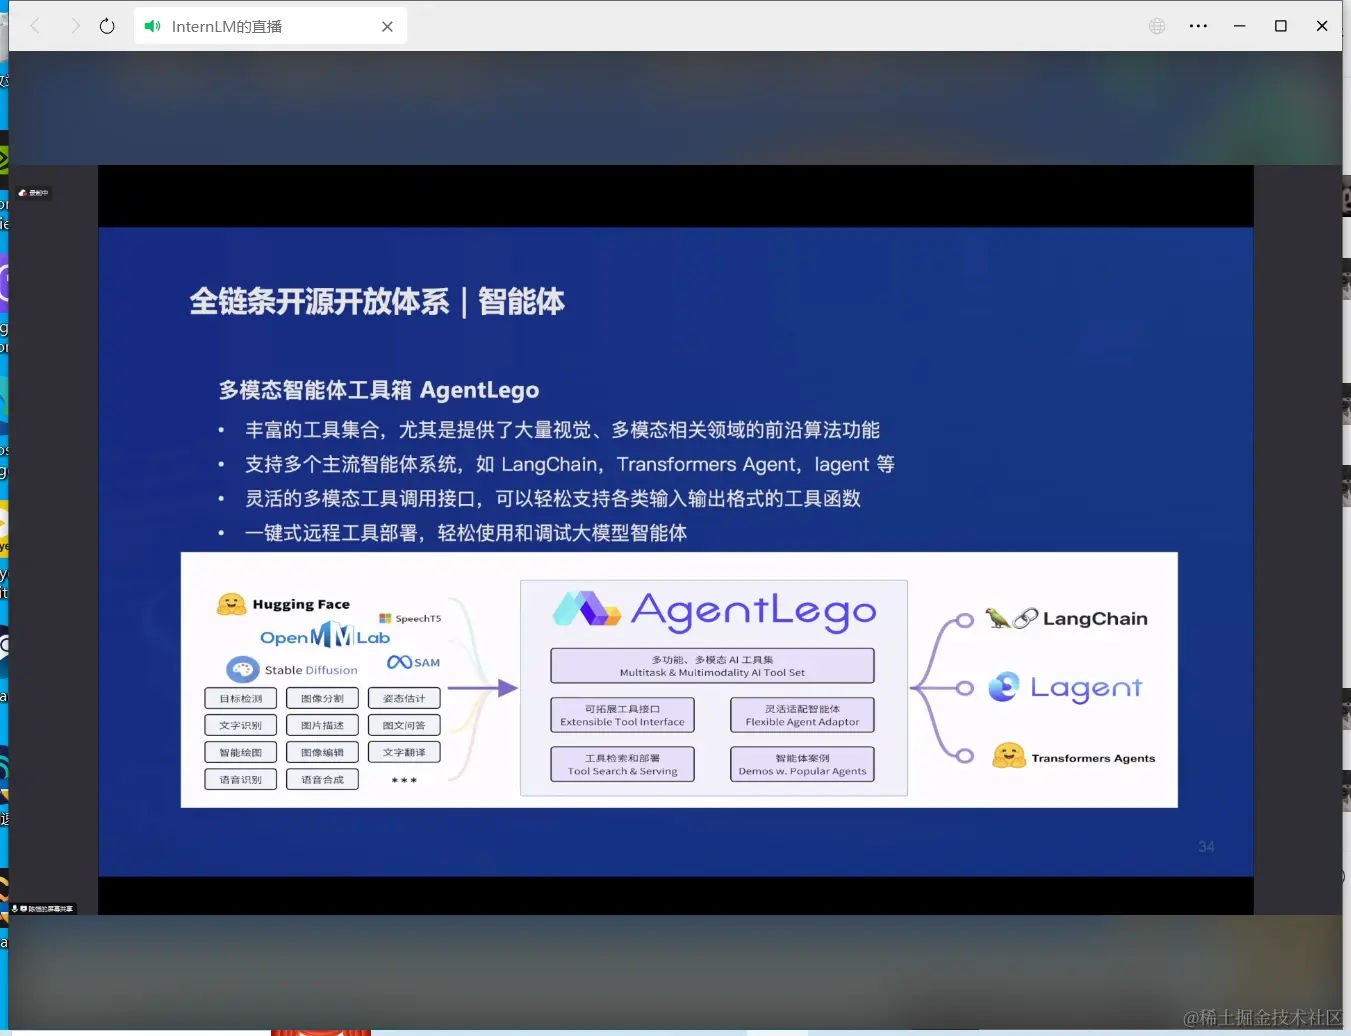Select the InternLM的直播 tab
This screenshot has height=1036, width=1351.
(270, 26)
